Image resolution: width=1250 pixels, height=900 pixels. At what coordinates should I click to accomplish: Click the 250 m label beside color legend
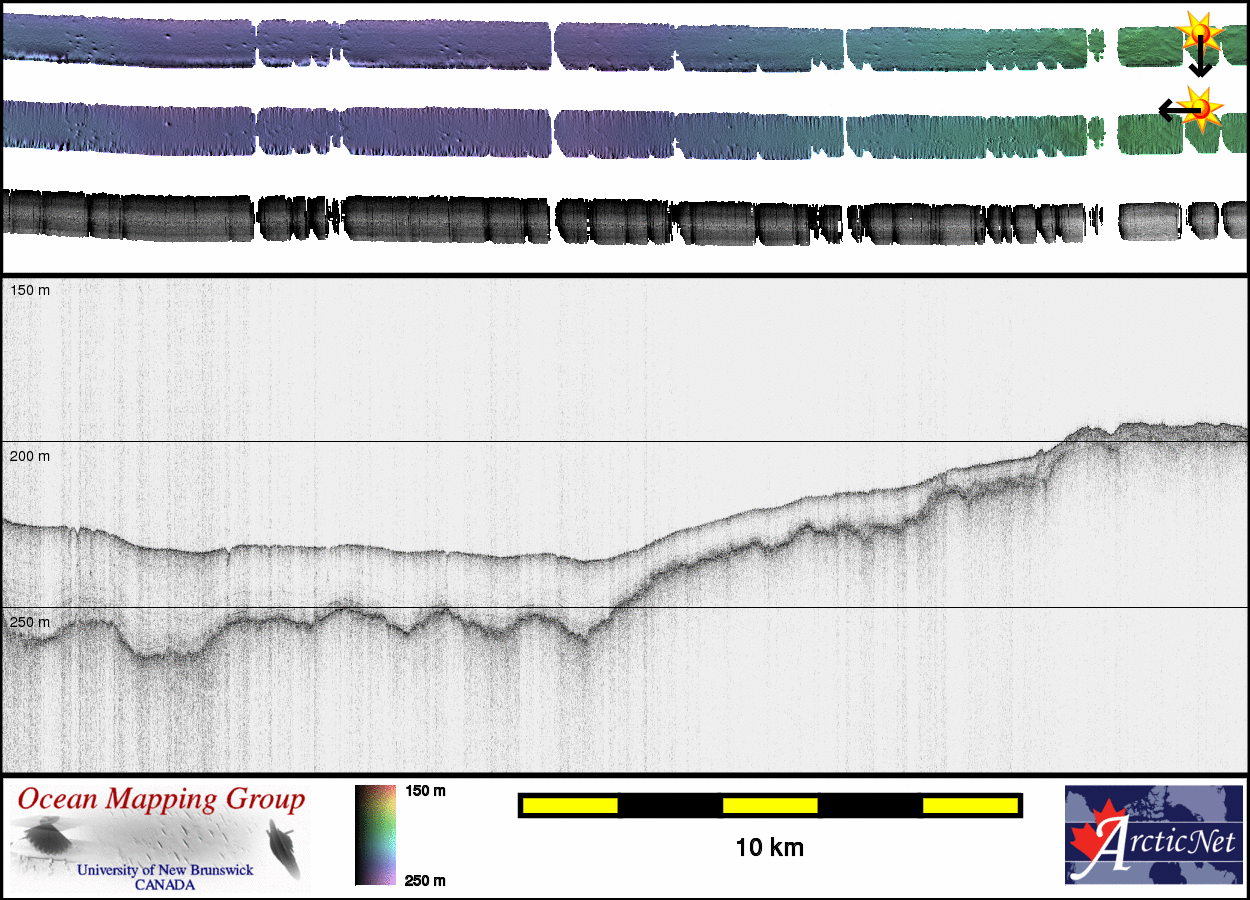coord(425,880)
